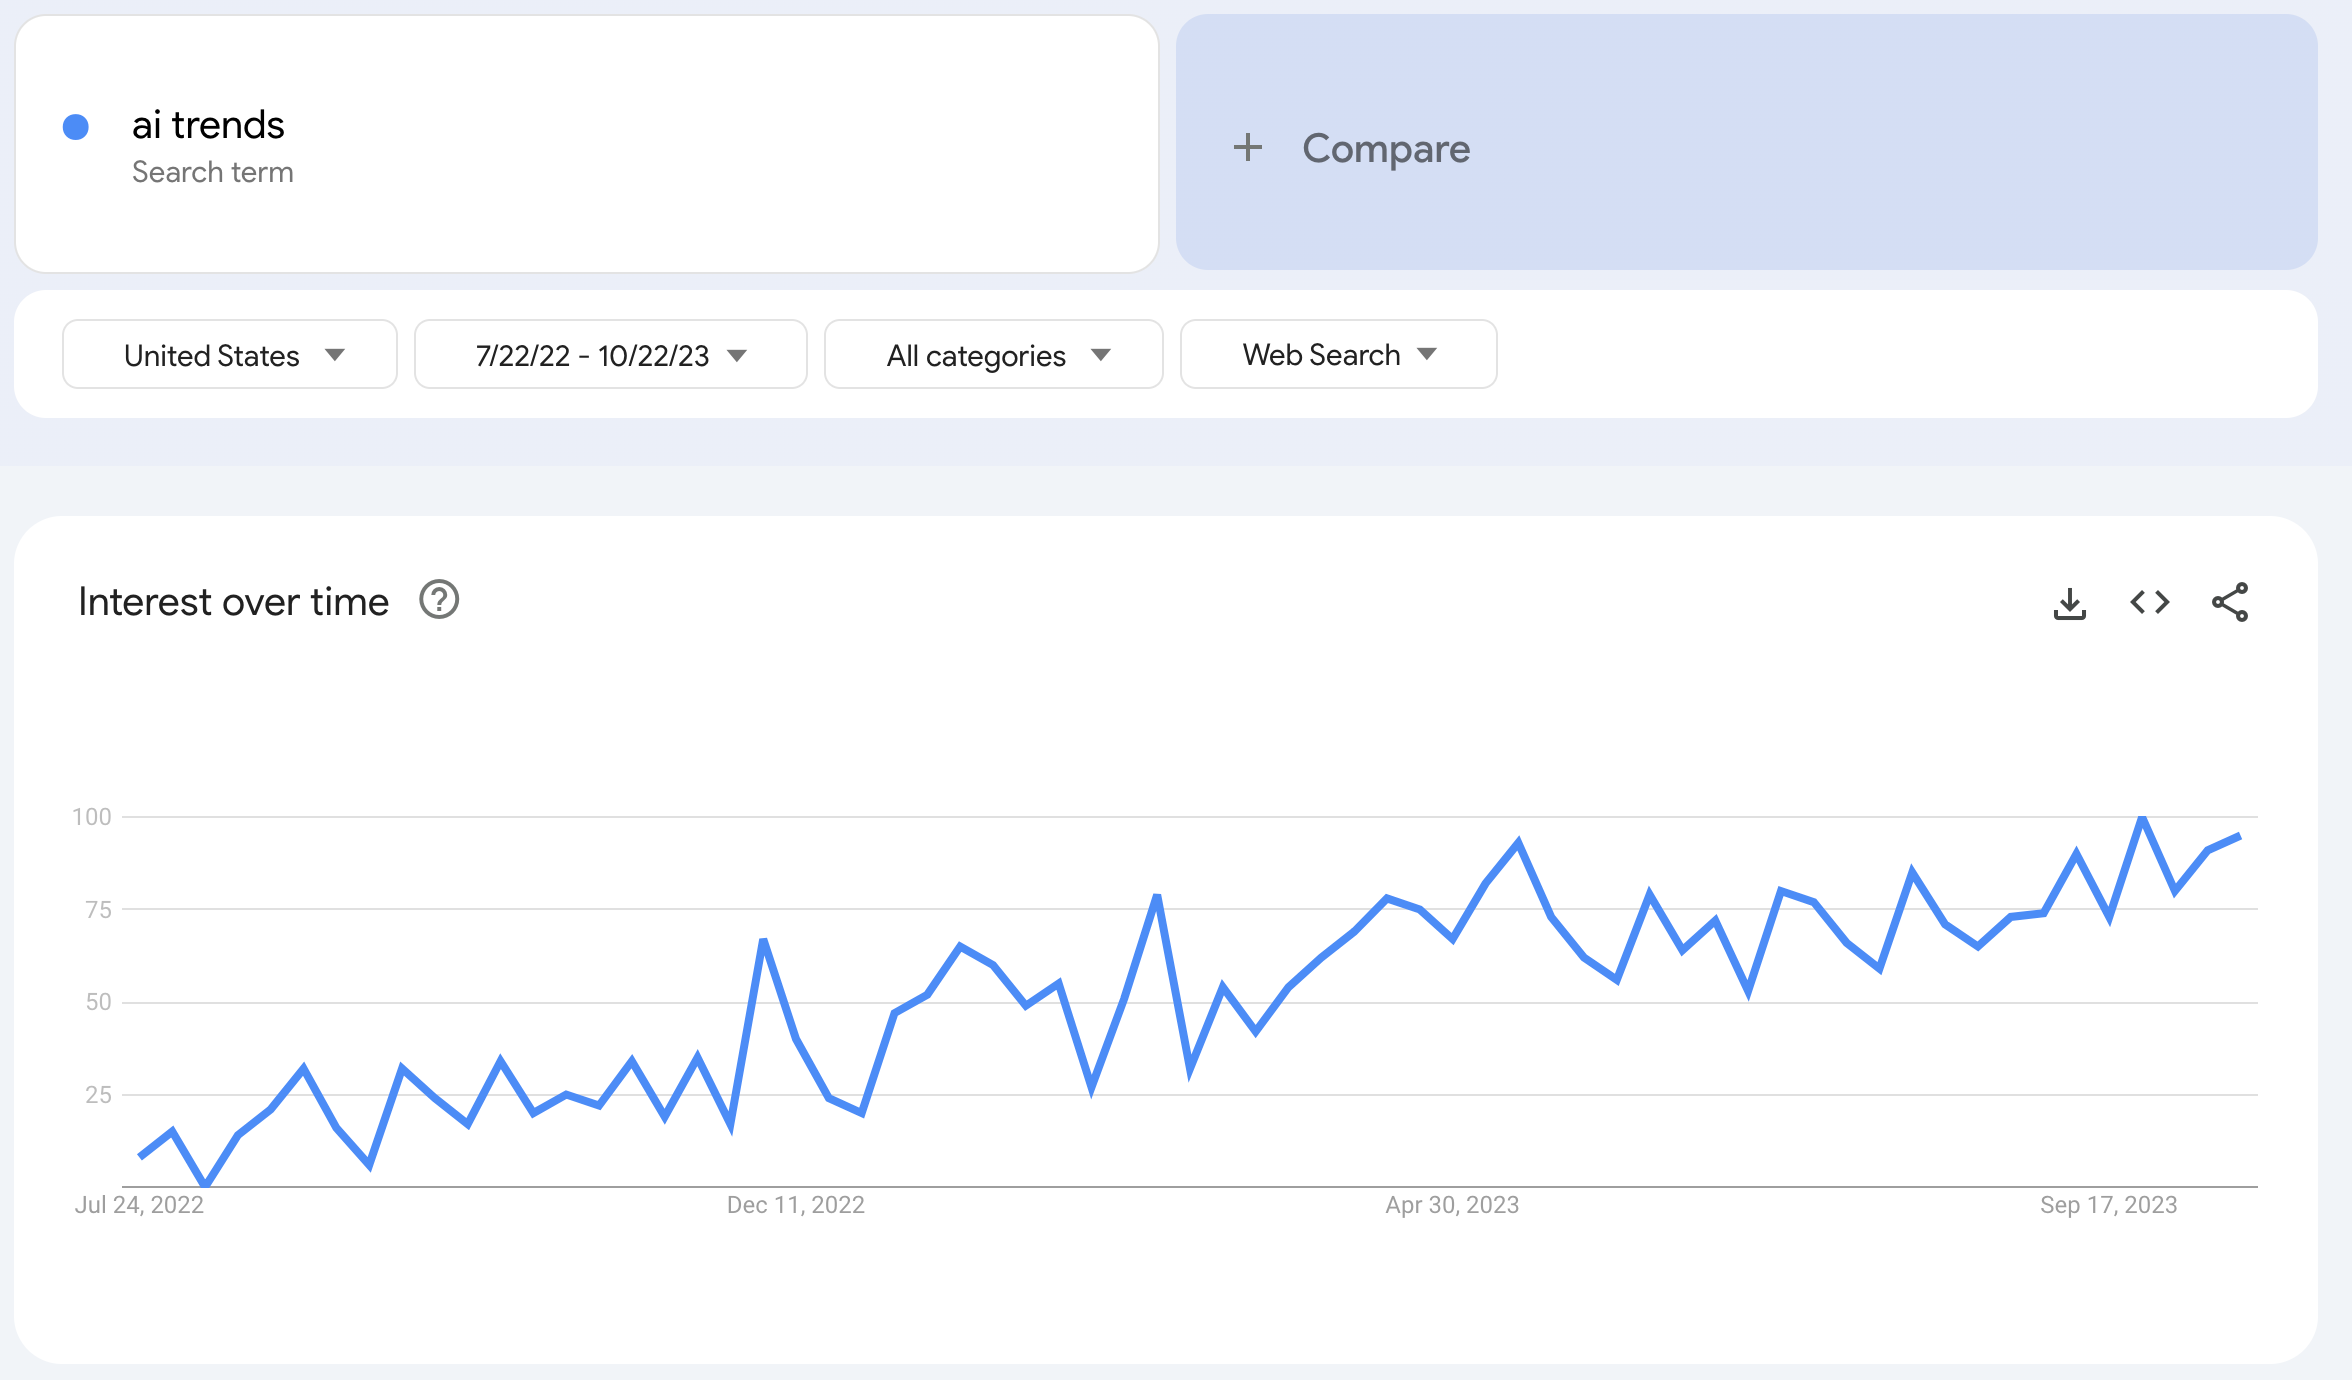2352x1380 pixels.
Task: Expand the 7/22/22 - 10/22/23 date range
Action: [610, 355]
